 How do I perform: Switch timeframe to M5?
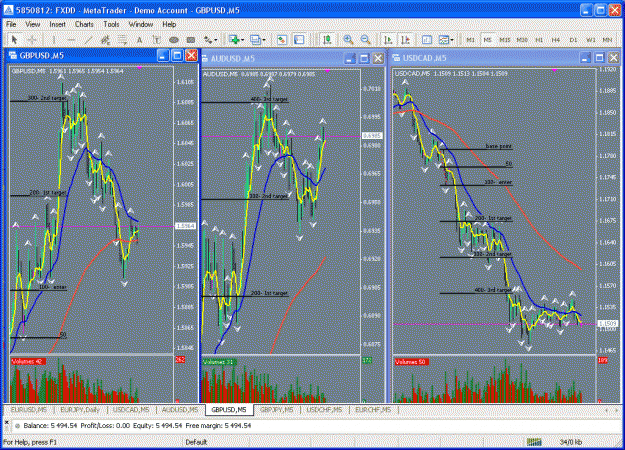pyautogui.click(x=487, y=40)
